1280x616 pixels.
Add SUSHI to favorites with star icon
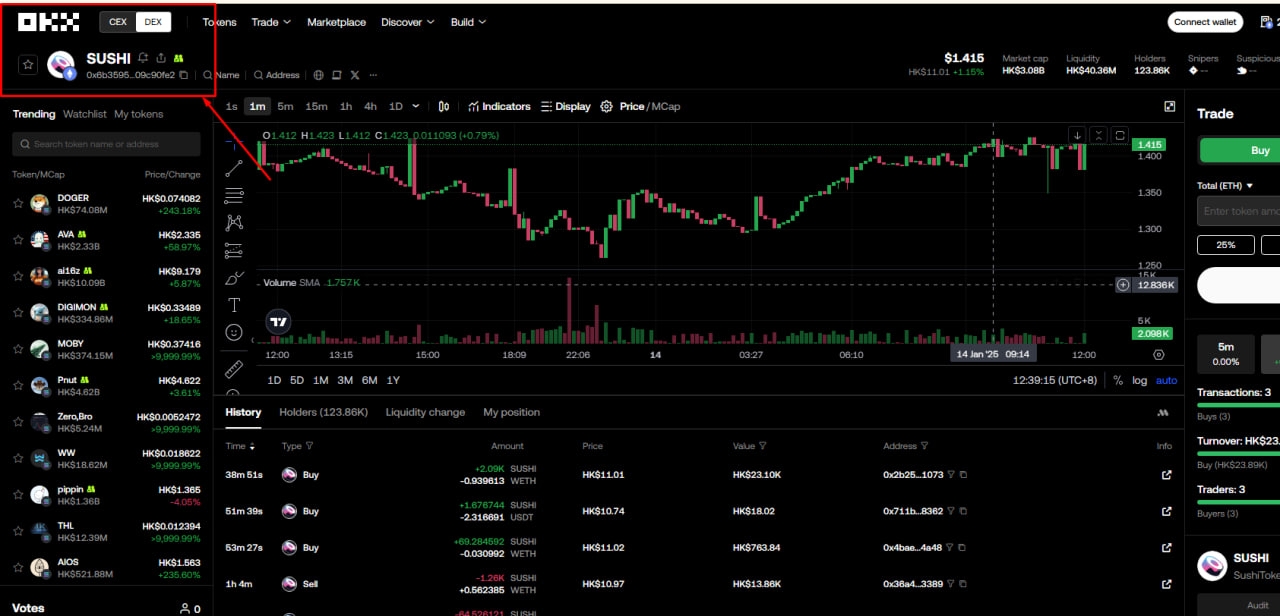[28, 64]
